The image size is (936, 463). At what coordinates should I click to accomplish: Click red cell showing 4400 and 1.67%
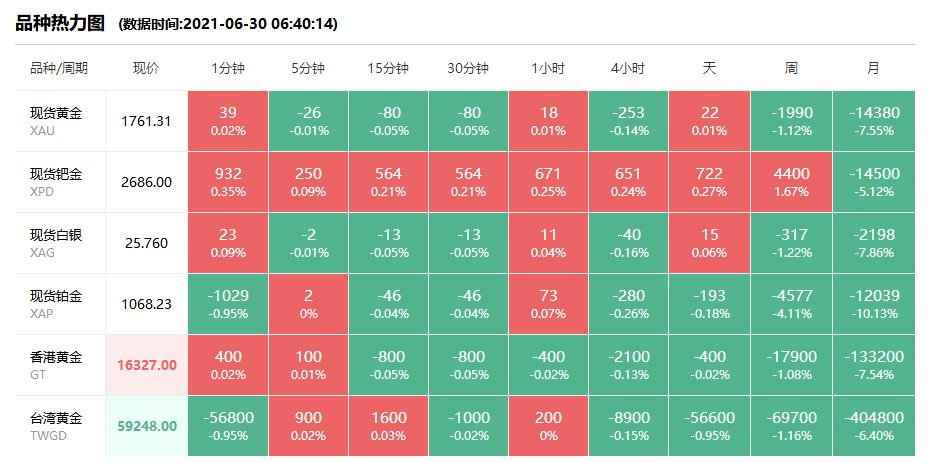tap(791, 182)
